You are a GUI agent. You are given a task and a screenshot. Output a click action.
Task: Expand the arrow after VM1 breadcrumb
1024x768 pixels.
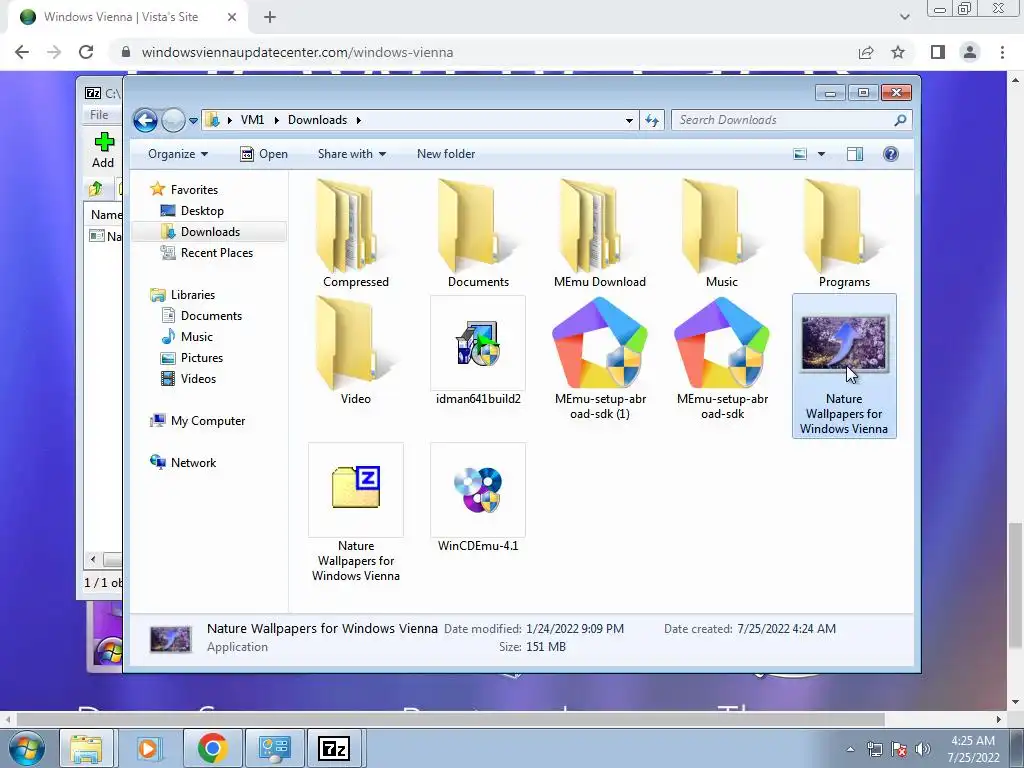point(276,120)
